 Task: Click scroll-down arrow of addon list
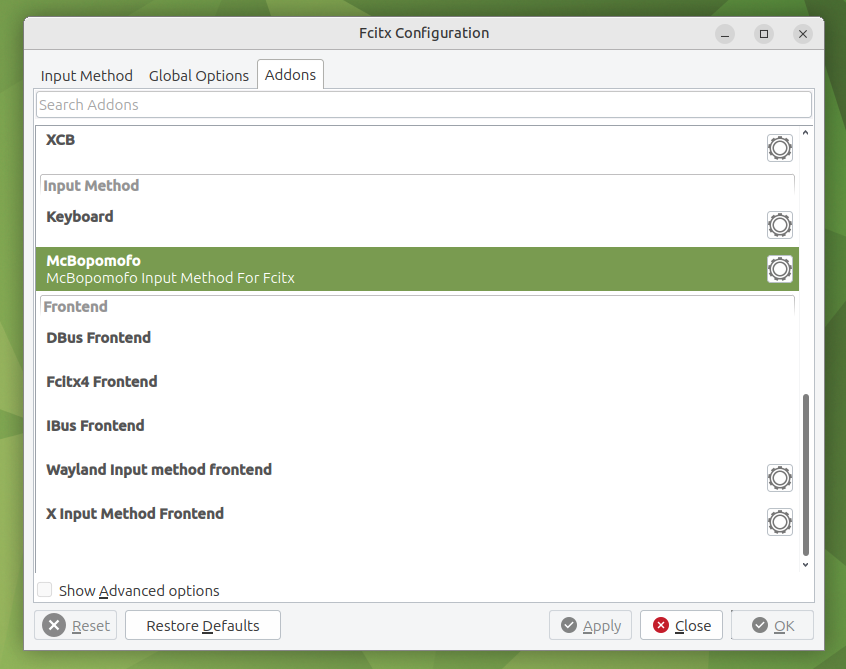[x=806, y=565]
